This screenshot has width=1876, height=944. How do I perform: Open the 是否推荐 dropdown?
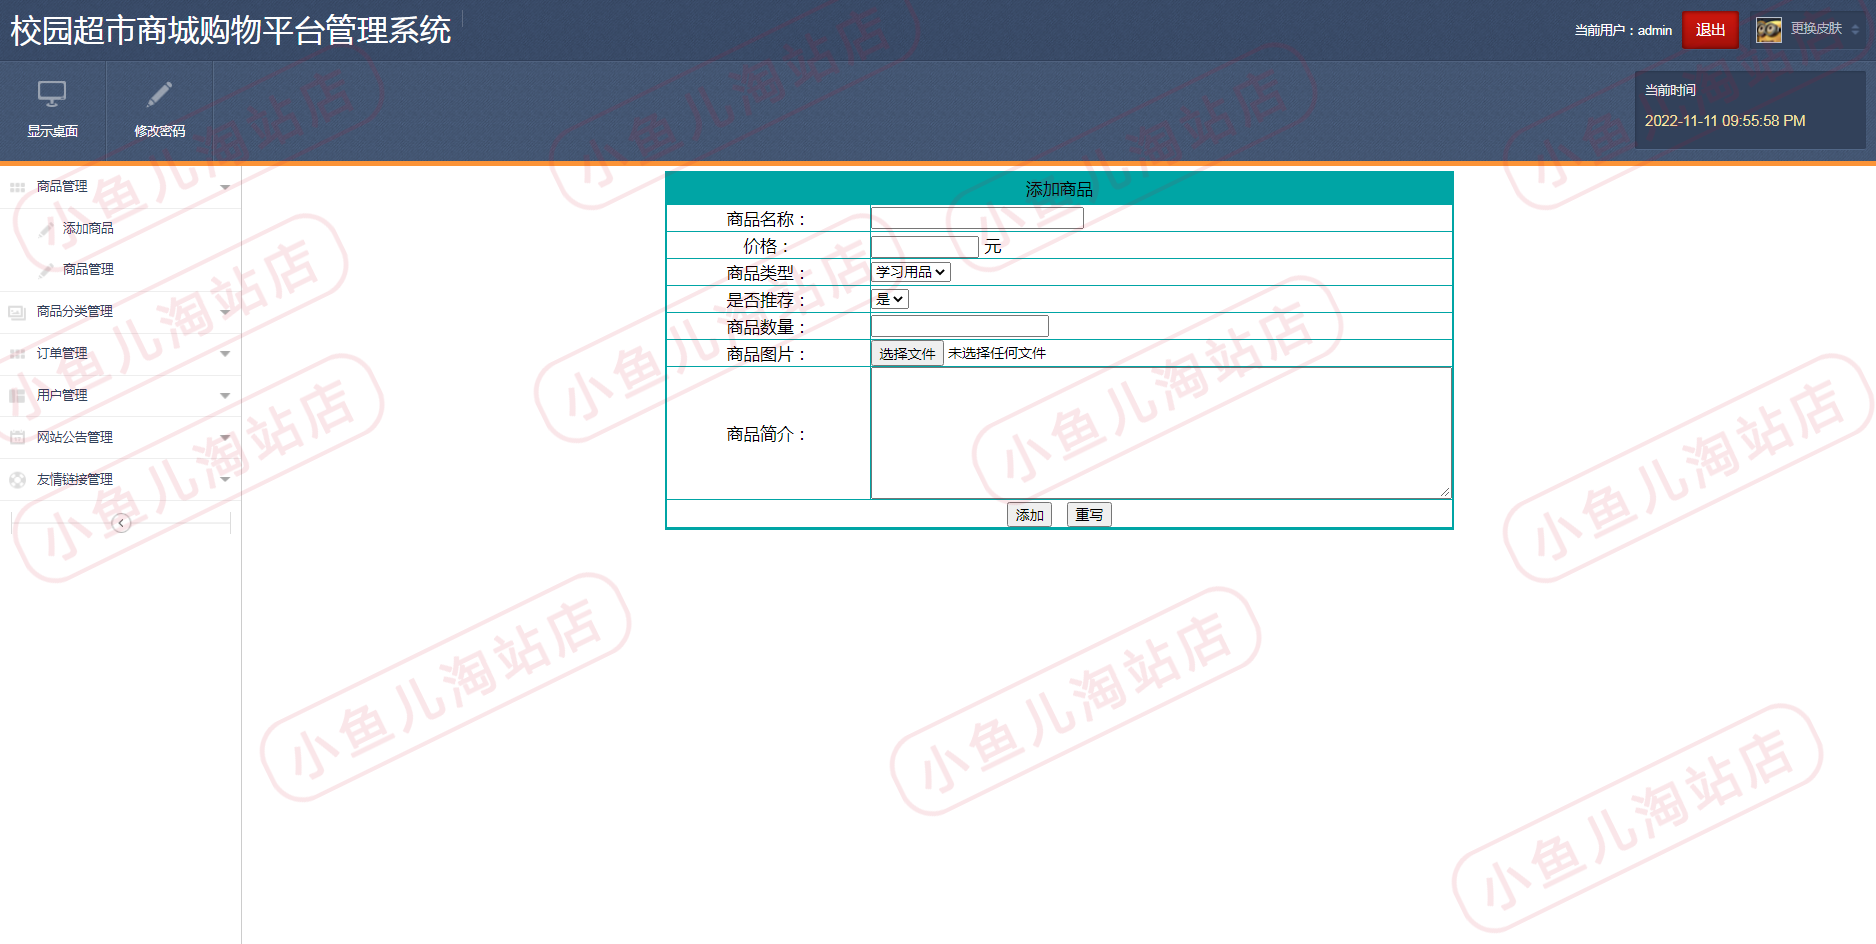coord(889,299)
